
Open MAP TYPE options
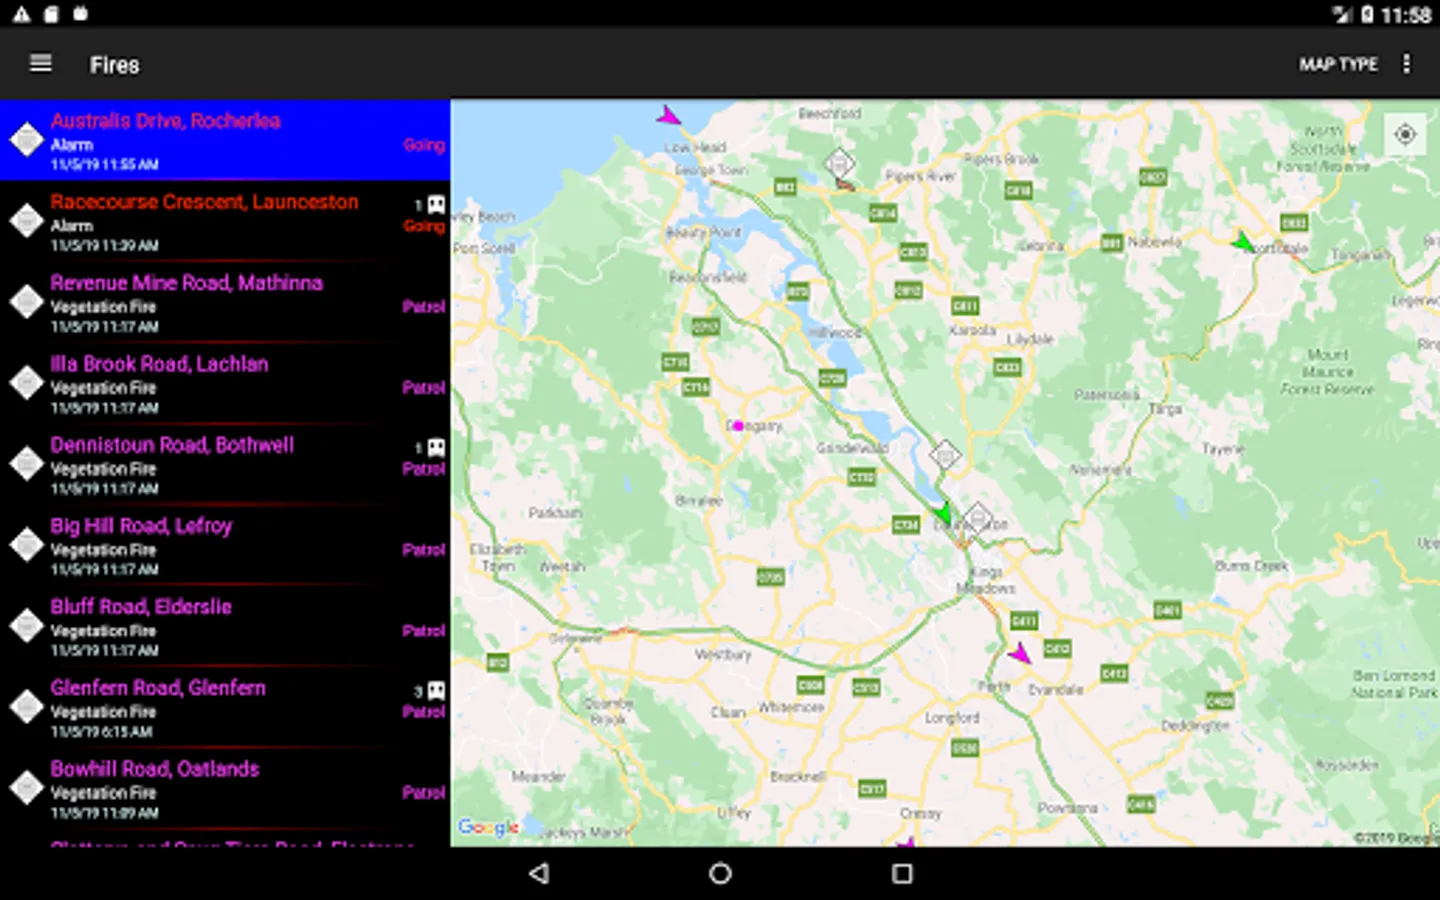point(1338,64)
